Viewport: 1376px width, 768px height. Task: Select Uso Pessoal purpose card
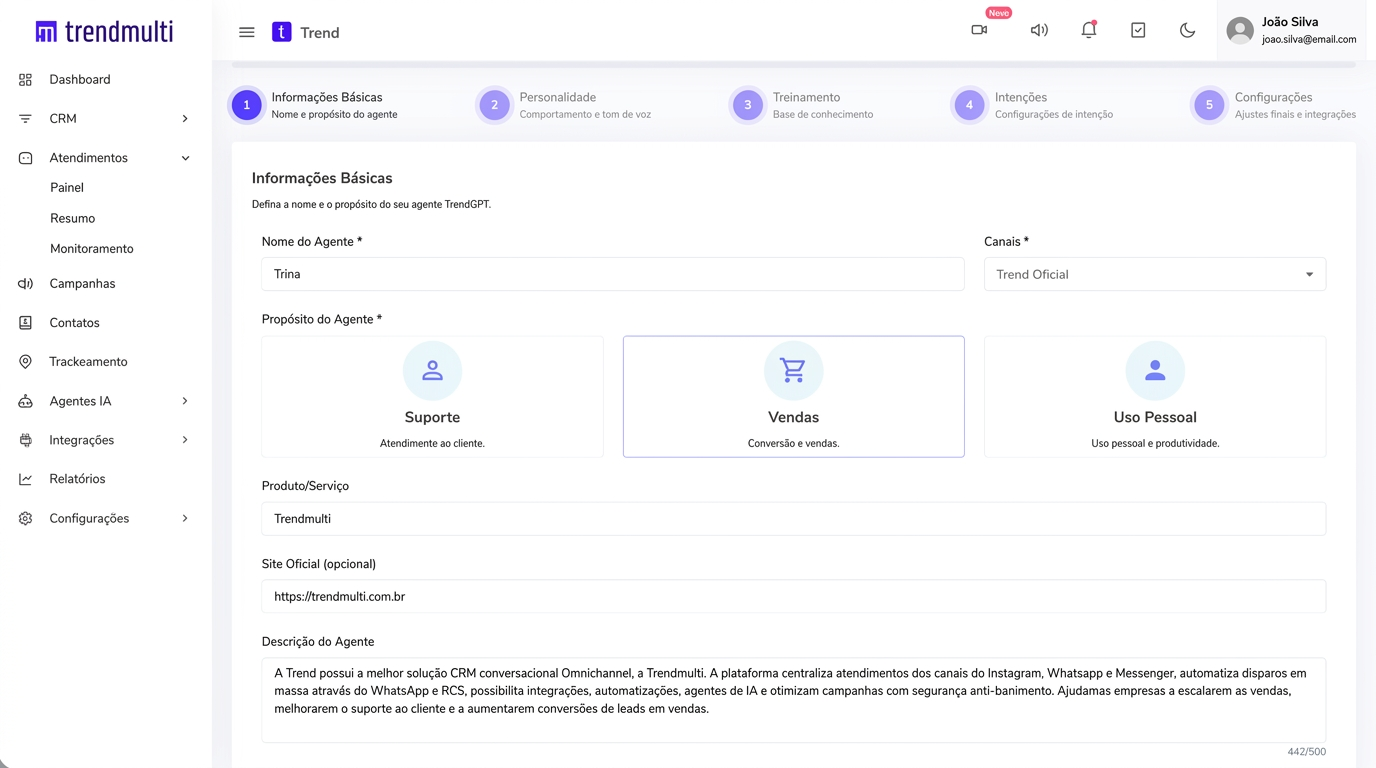point(1155,397)
